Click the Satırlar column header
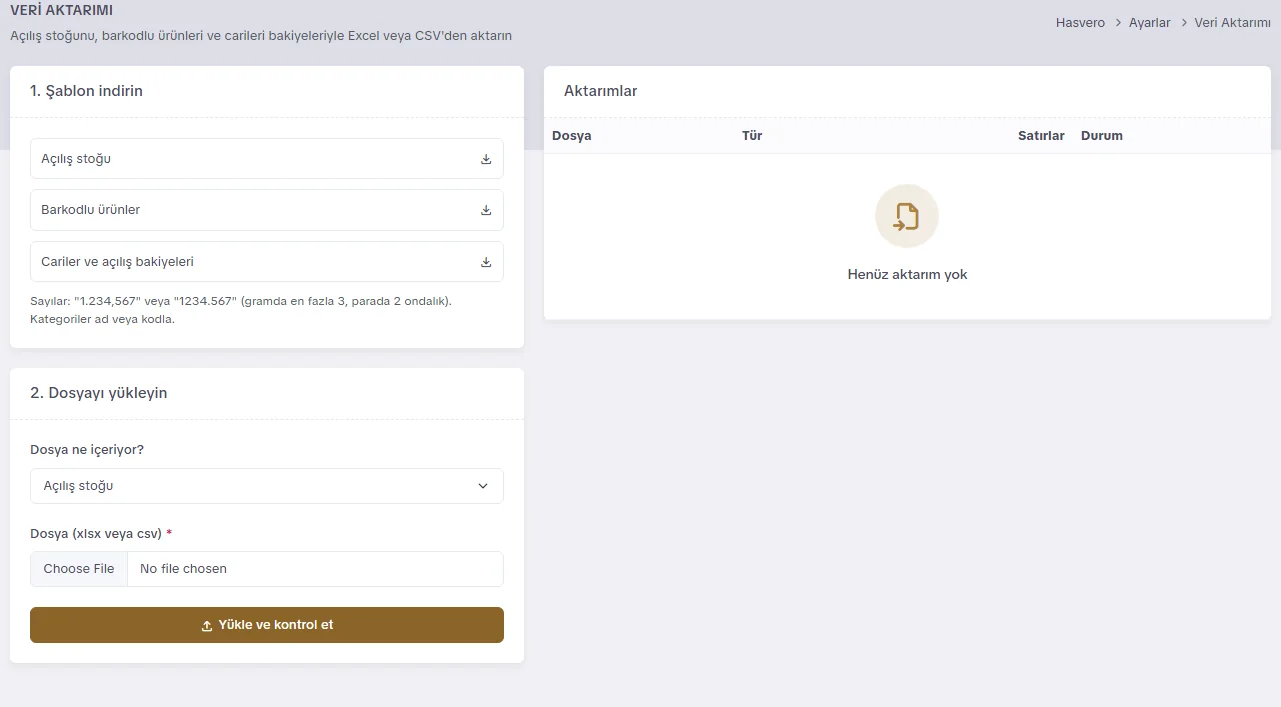Image resolution: width=1281 pixels, height=707 pixels. (1041, 136)
